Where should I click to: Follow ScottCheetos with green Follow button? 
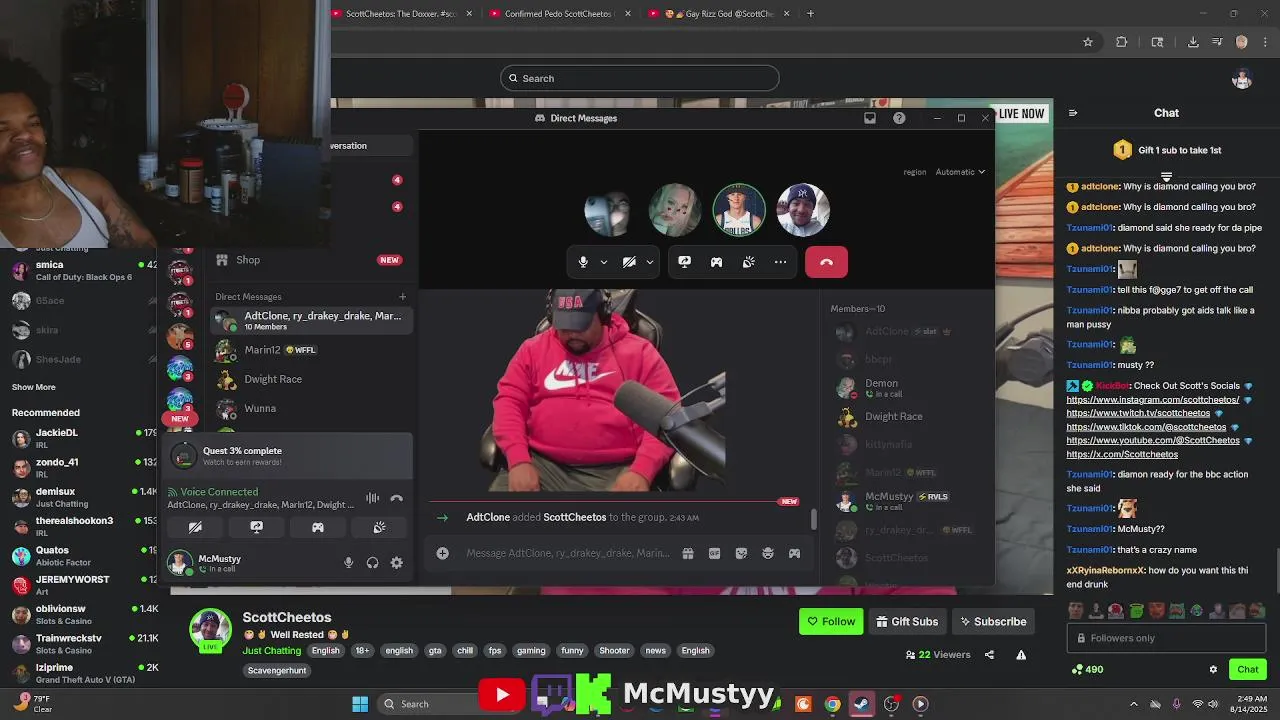point(831,621)
